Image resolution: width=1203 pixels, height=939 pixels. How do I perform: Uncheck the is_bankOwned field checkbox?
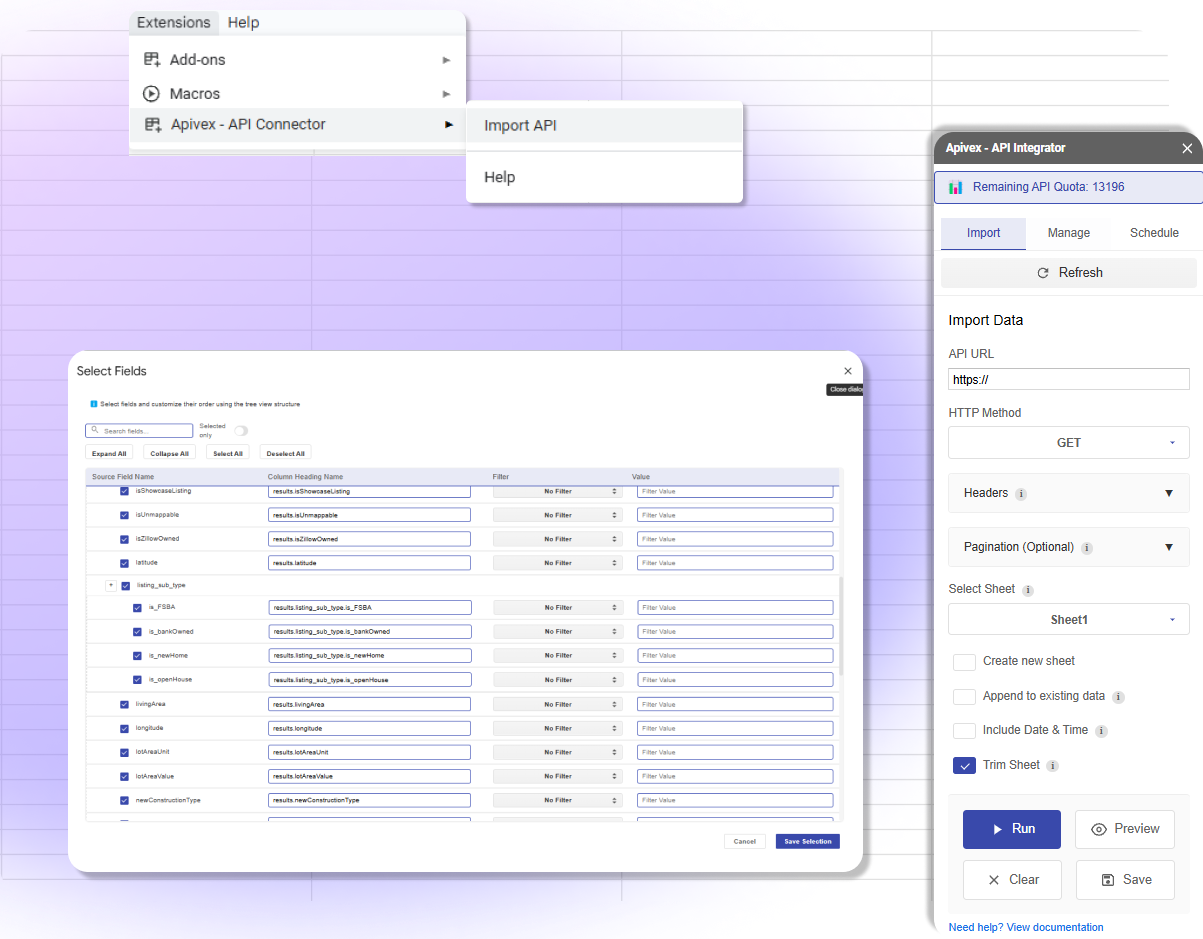pyautogui.click(x=137, y=632)
